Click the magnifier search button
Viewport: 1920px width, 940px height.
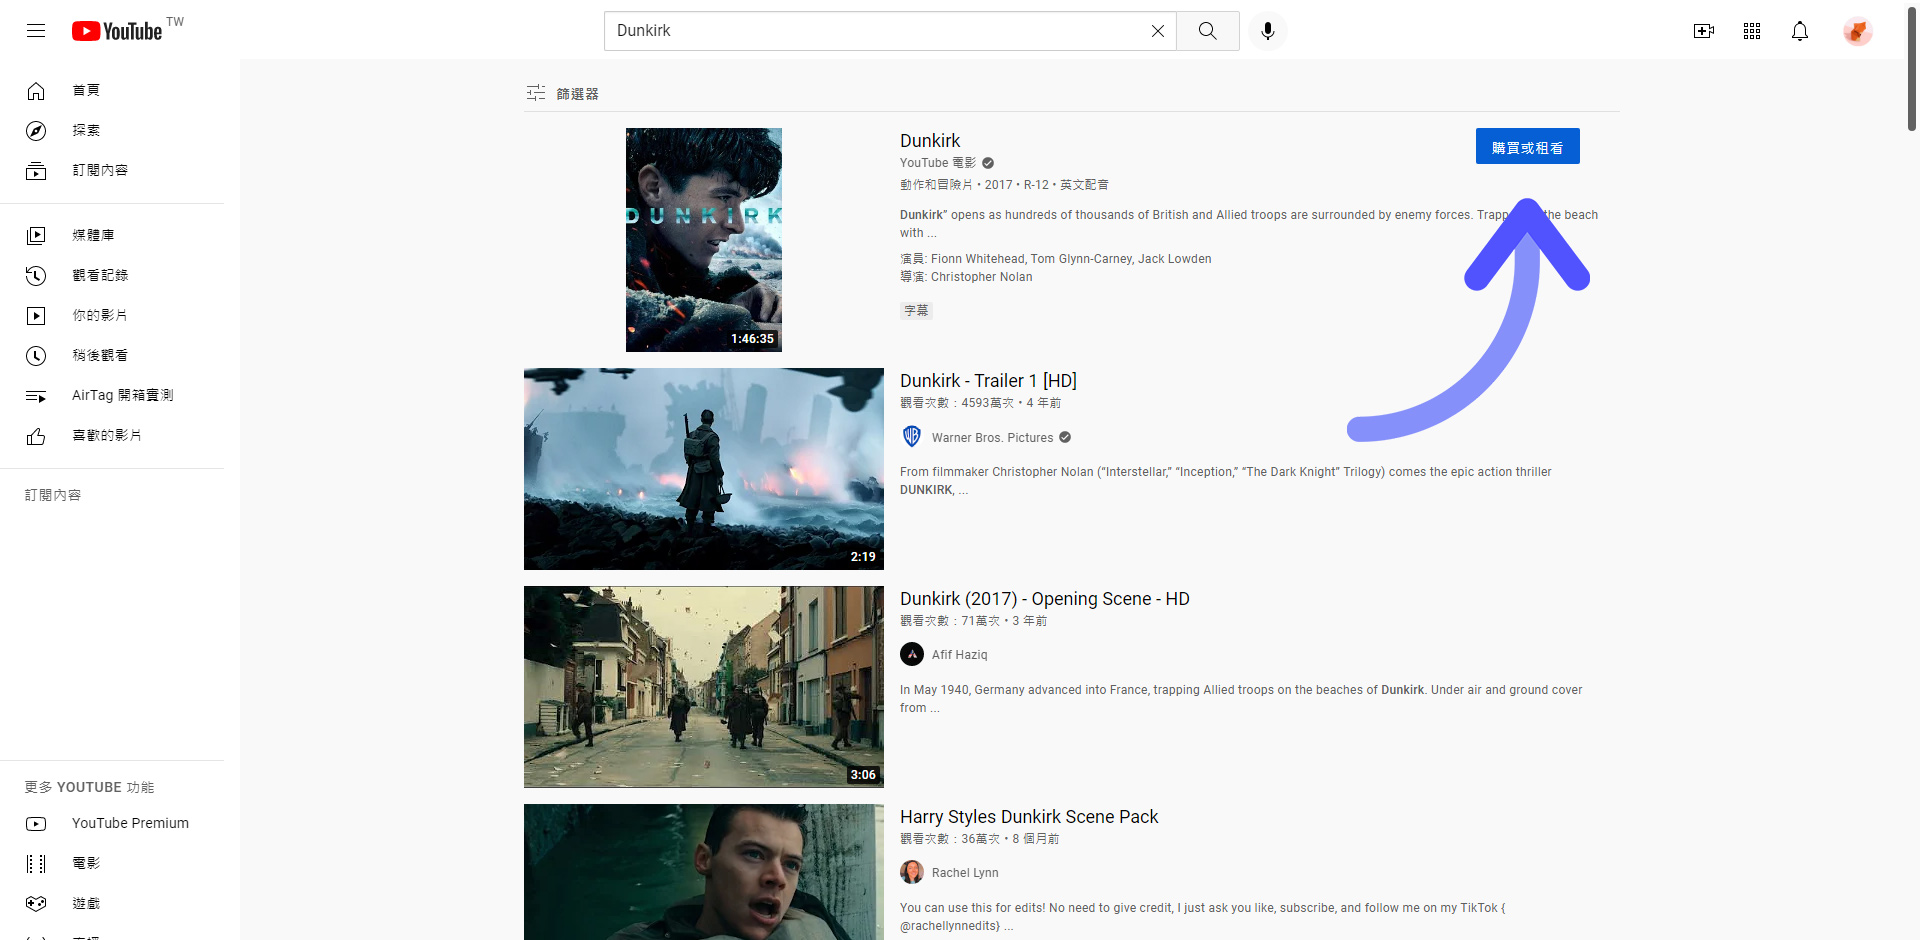pos(1208,31)
